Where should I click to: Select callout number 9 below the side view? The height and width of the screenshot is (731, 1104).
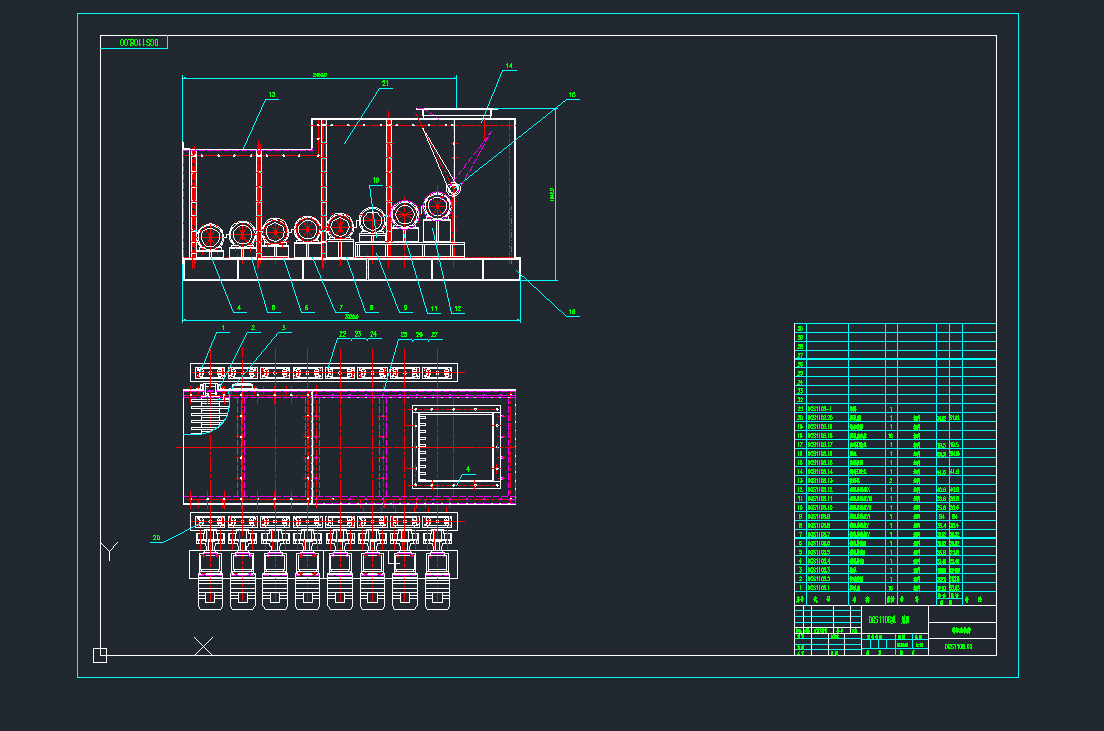405,308
